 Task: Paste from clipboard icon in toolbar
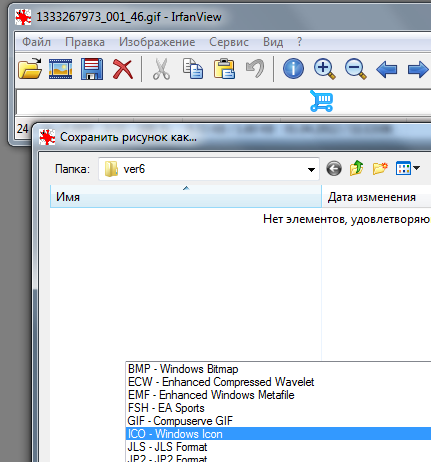coord(224,69)
